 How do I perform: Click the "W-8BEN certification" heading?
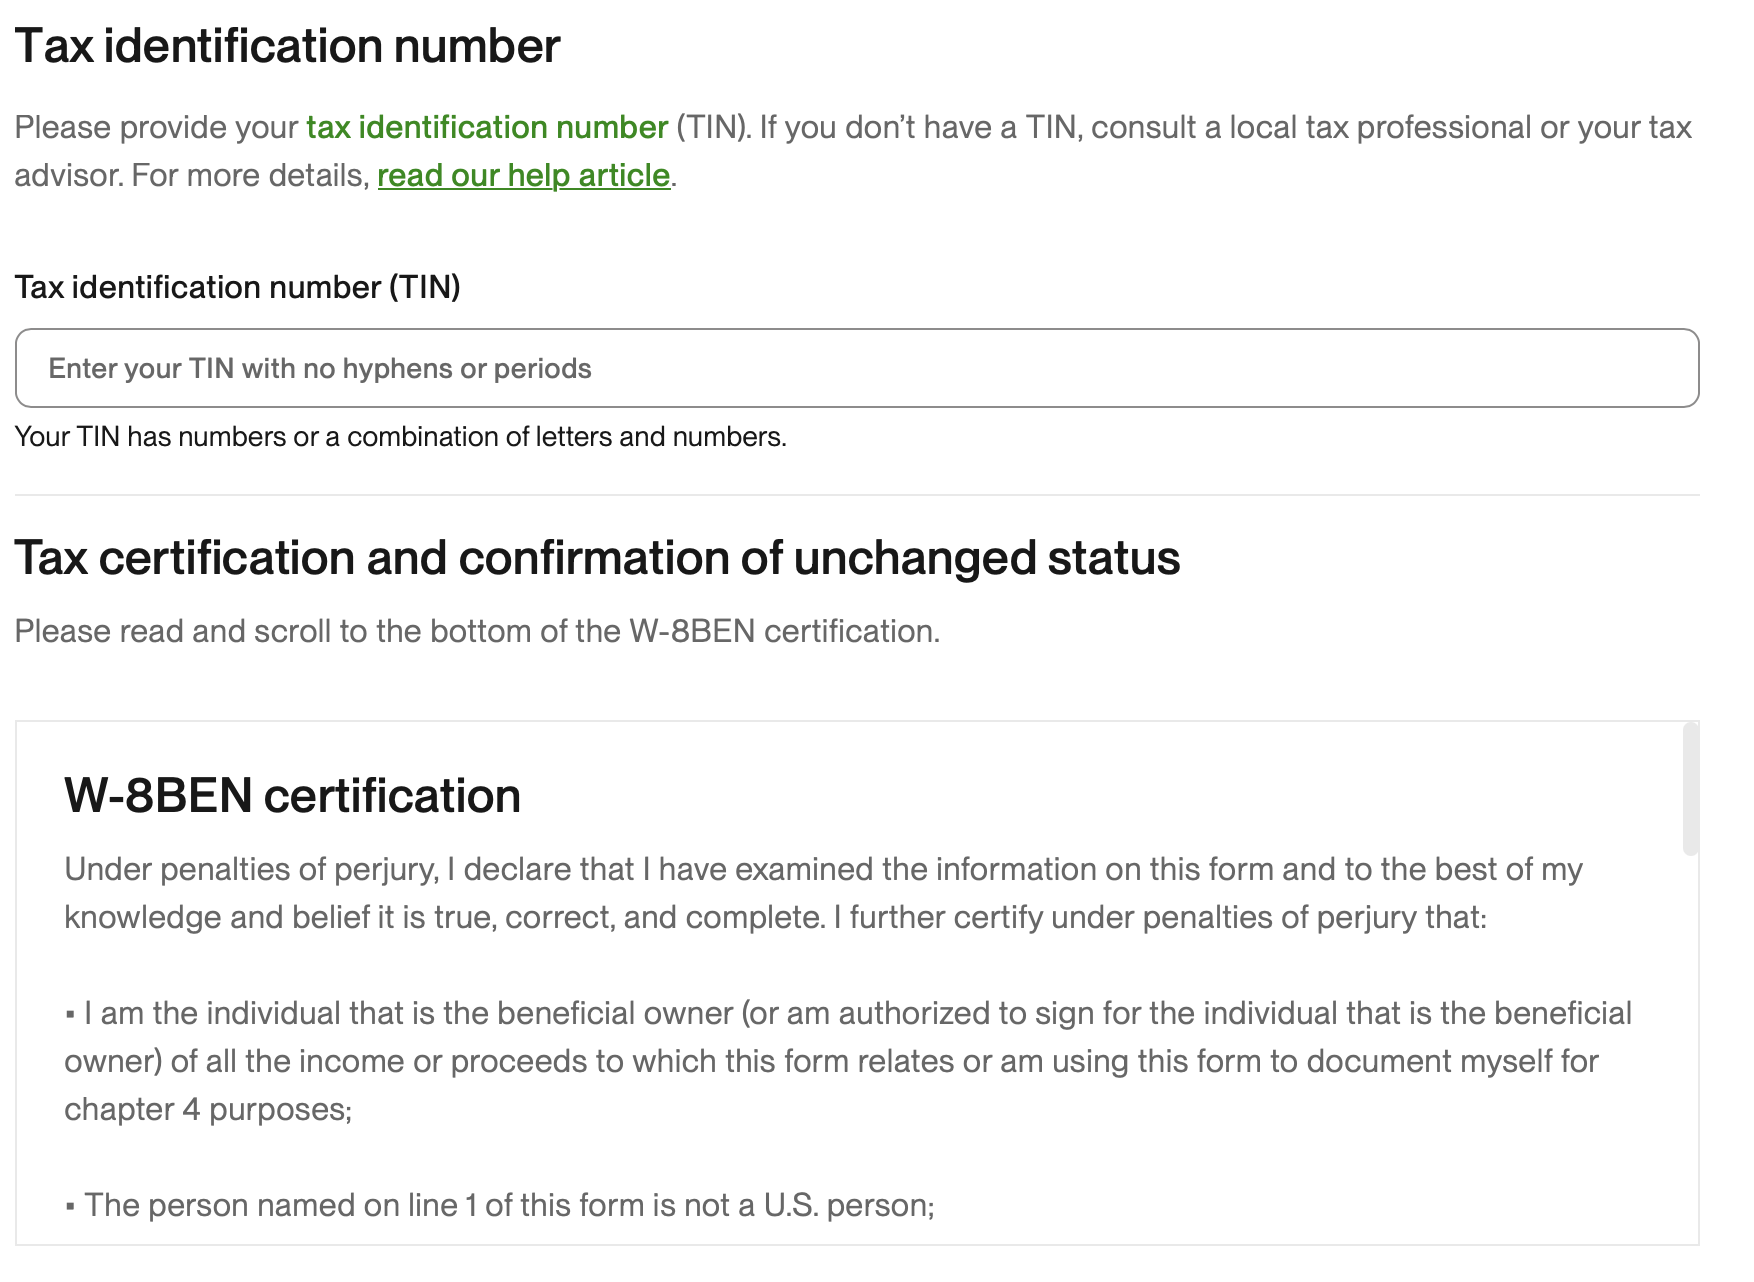click(x=292, y=796)
